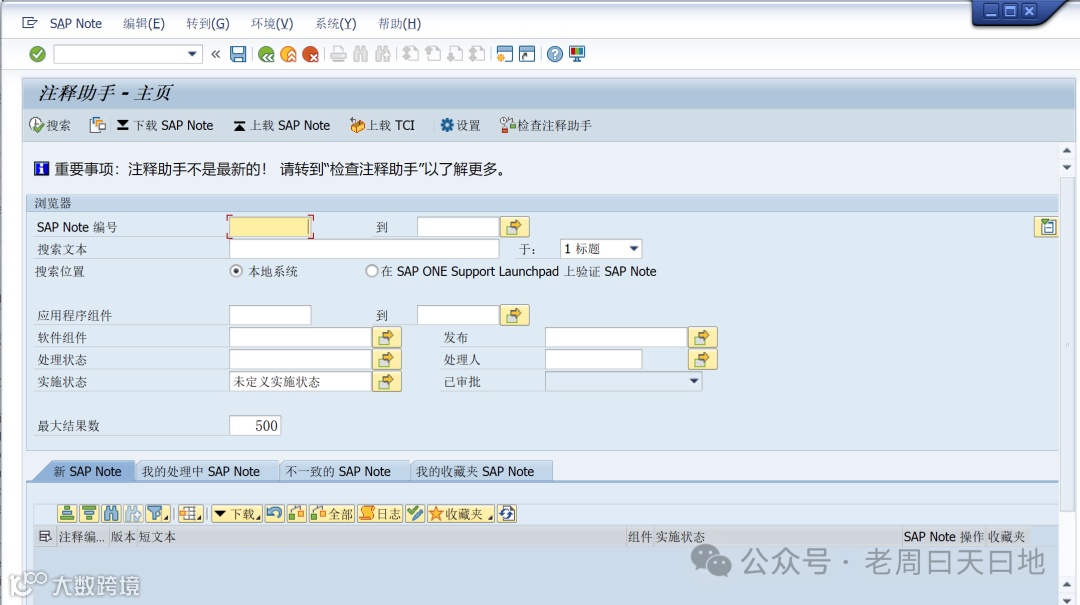
Task: Click the 设置 settings button
Action: click(x=460, y=125)
